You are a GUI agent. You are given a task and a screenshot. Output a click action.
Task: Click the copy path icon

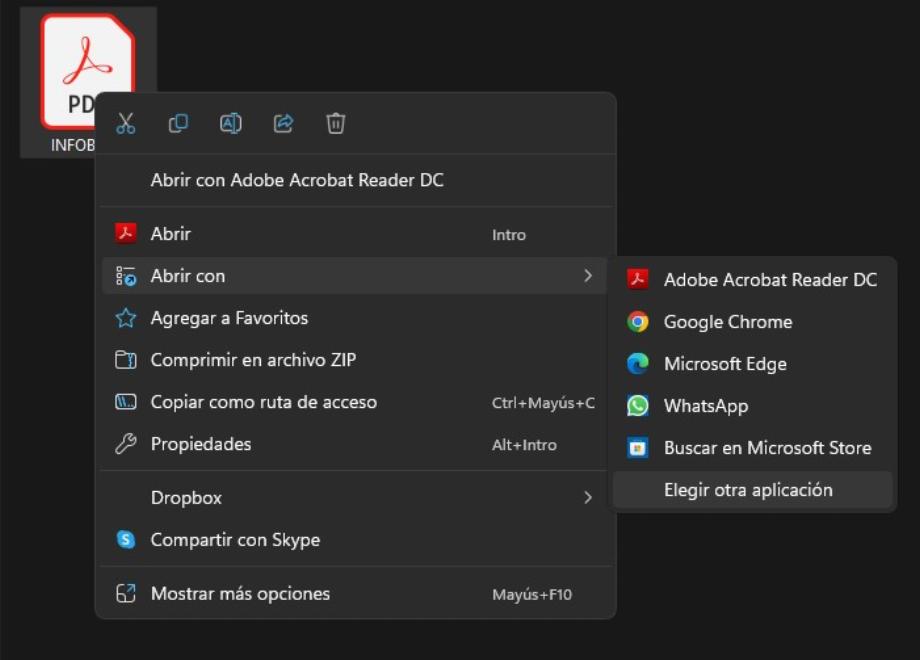point(126,402)
